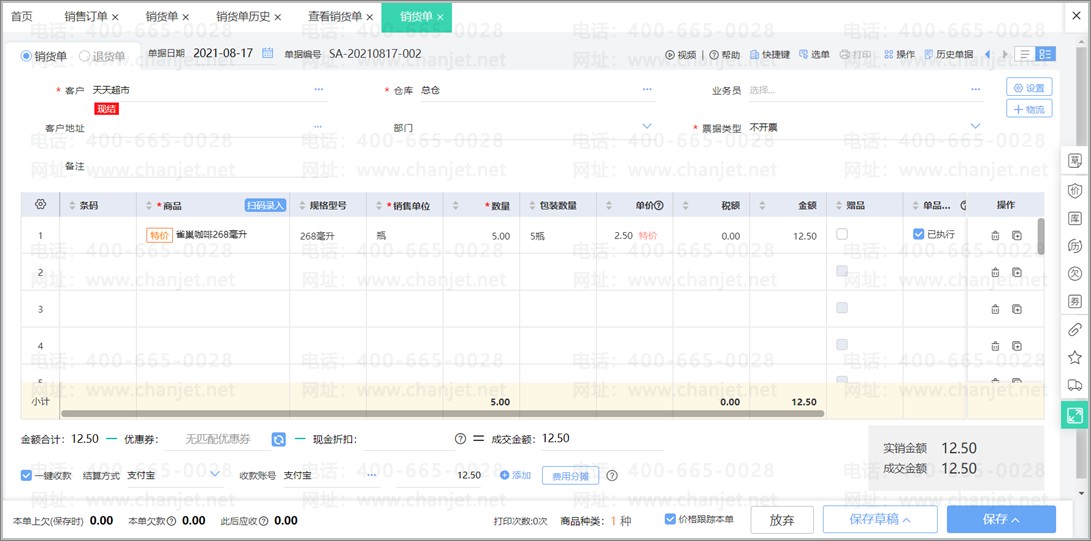The height and width of the screenshot is (541, 1091).
Task: Uncheck the 已执行 checkbox in row 1
Action: click(x=918, y=234)
